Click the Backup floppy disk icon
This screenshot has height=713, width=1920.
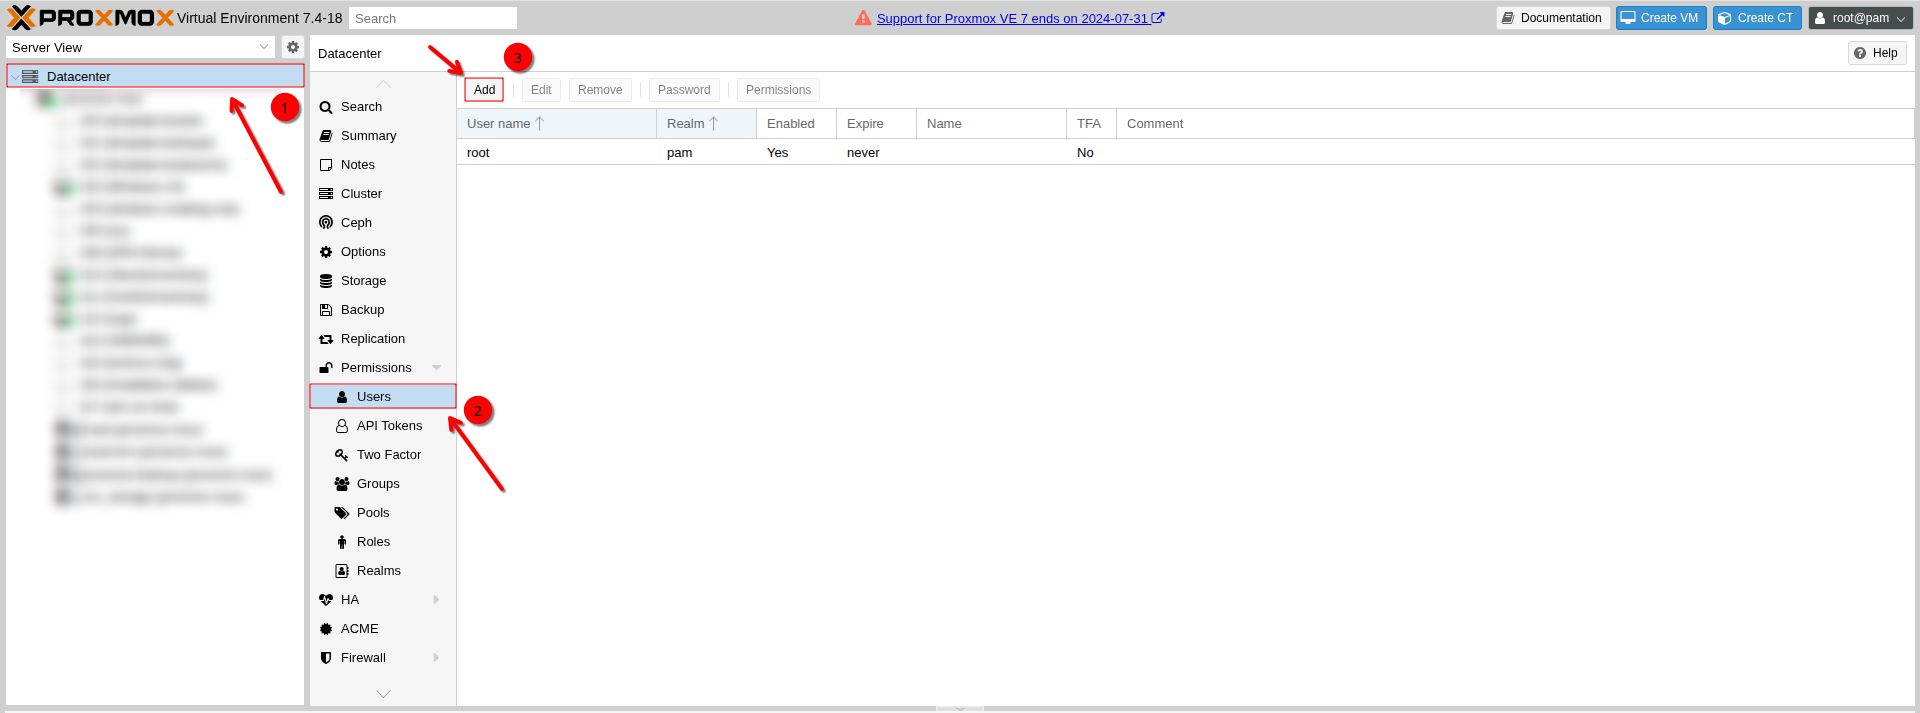click(x=326, y=310)
